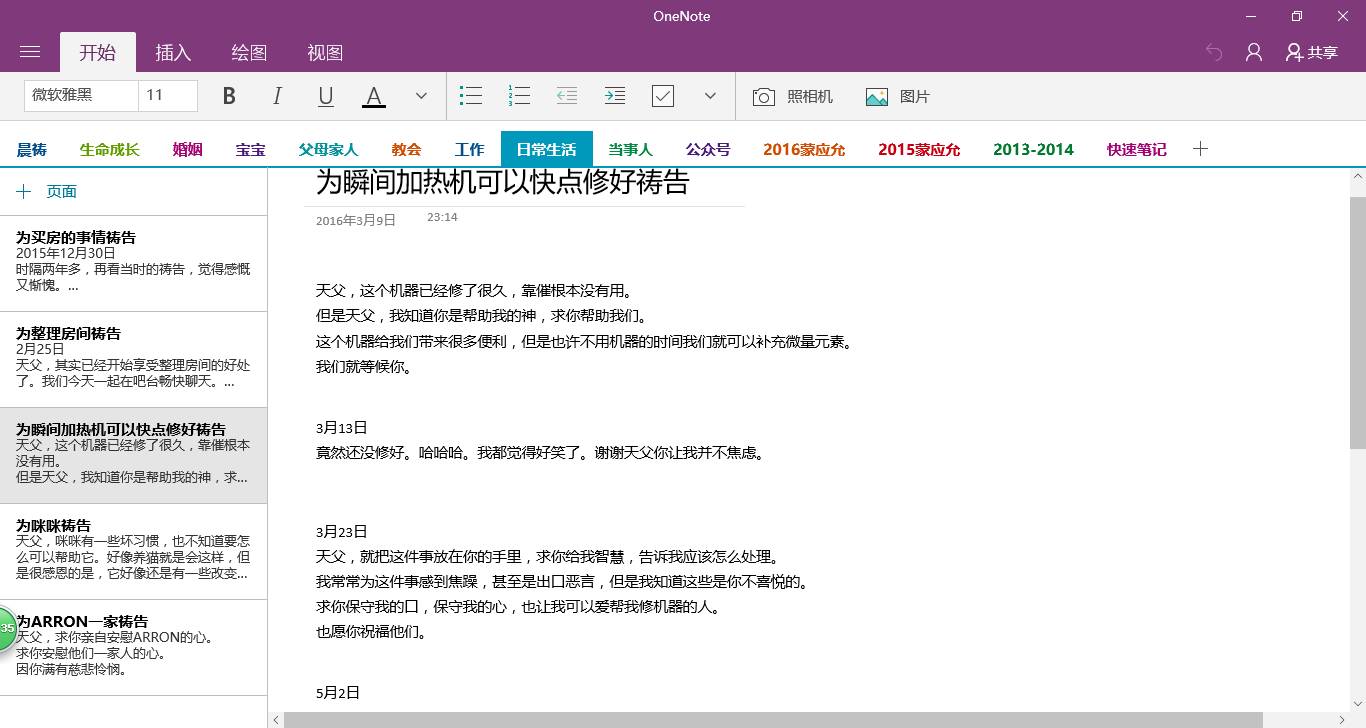
Task: Open the 晨祷 section tab
Action: coord(31,149)
